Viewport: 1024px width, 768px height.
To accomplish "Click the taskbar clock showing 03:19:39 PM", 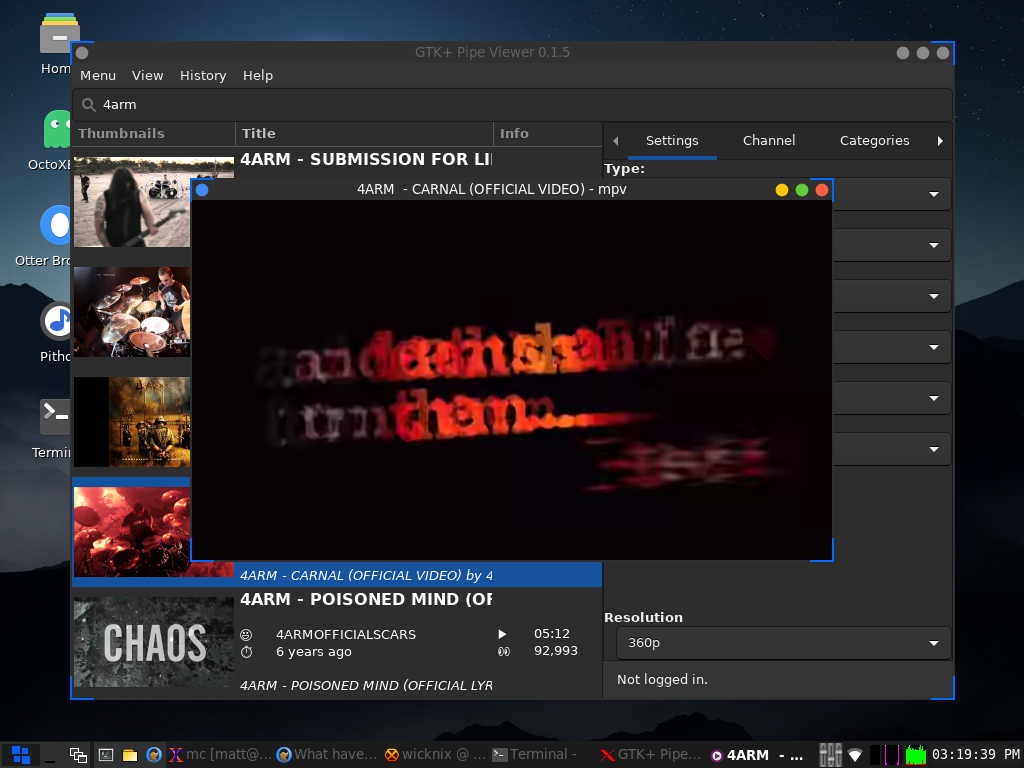I will point(976,755).
